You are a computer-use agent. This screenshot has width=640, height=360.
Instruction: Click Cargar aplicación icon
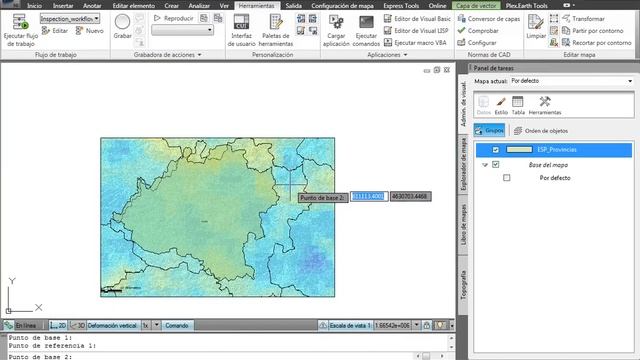click(x=336, y=22)
